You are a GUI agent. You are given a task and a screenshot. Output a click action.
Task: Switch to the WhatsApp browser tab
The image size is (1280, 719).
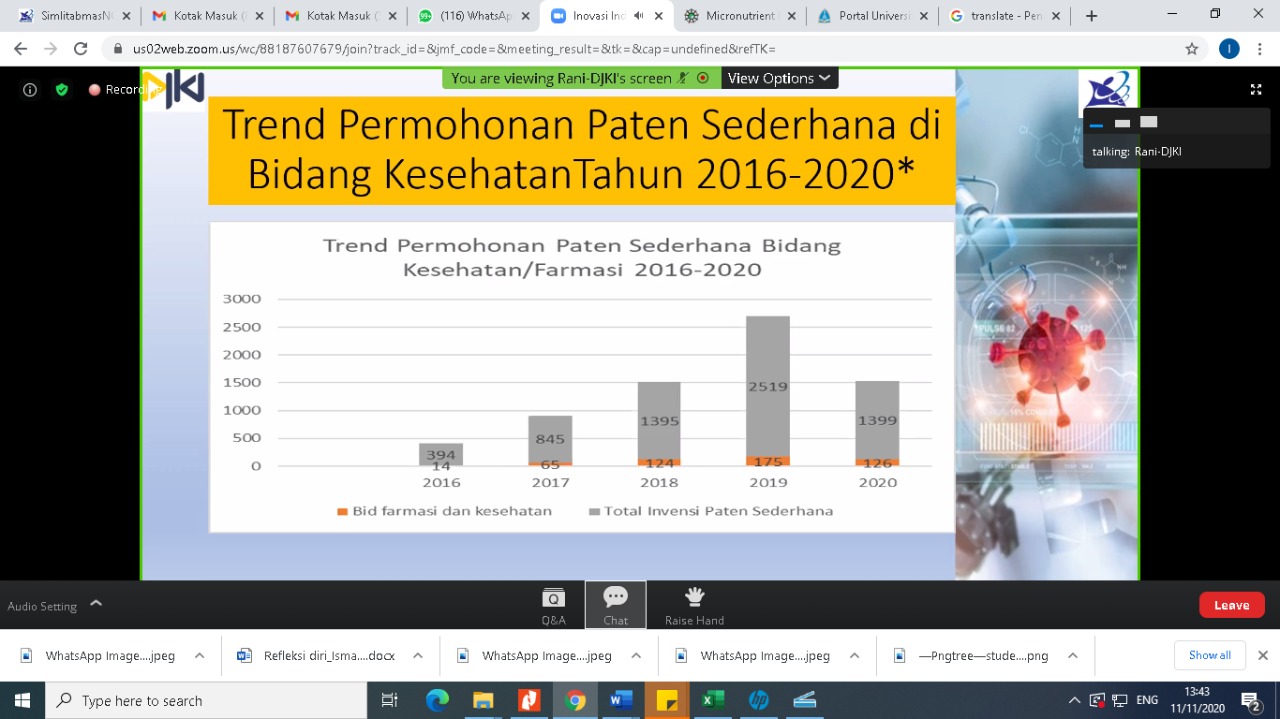(466, 16)
